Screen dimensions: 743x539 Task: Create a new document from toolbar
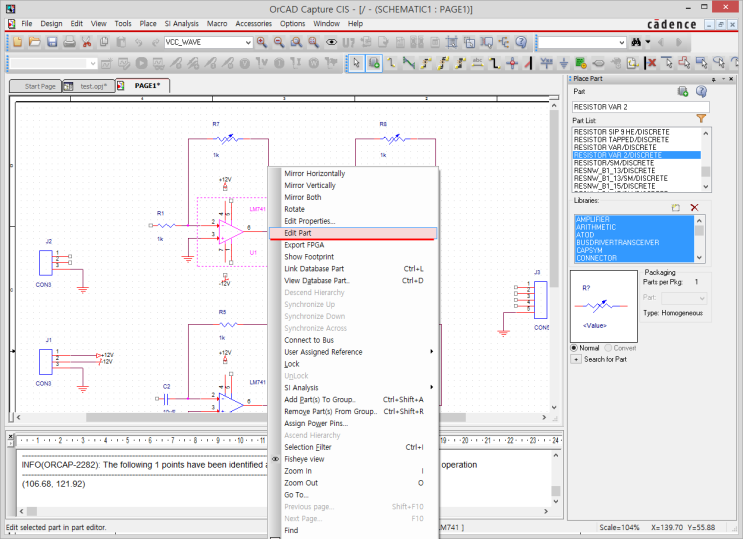pyautogui.click(x=18, y=42)
